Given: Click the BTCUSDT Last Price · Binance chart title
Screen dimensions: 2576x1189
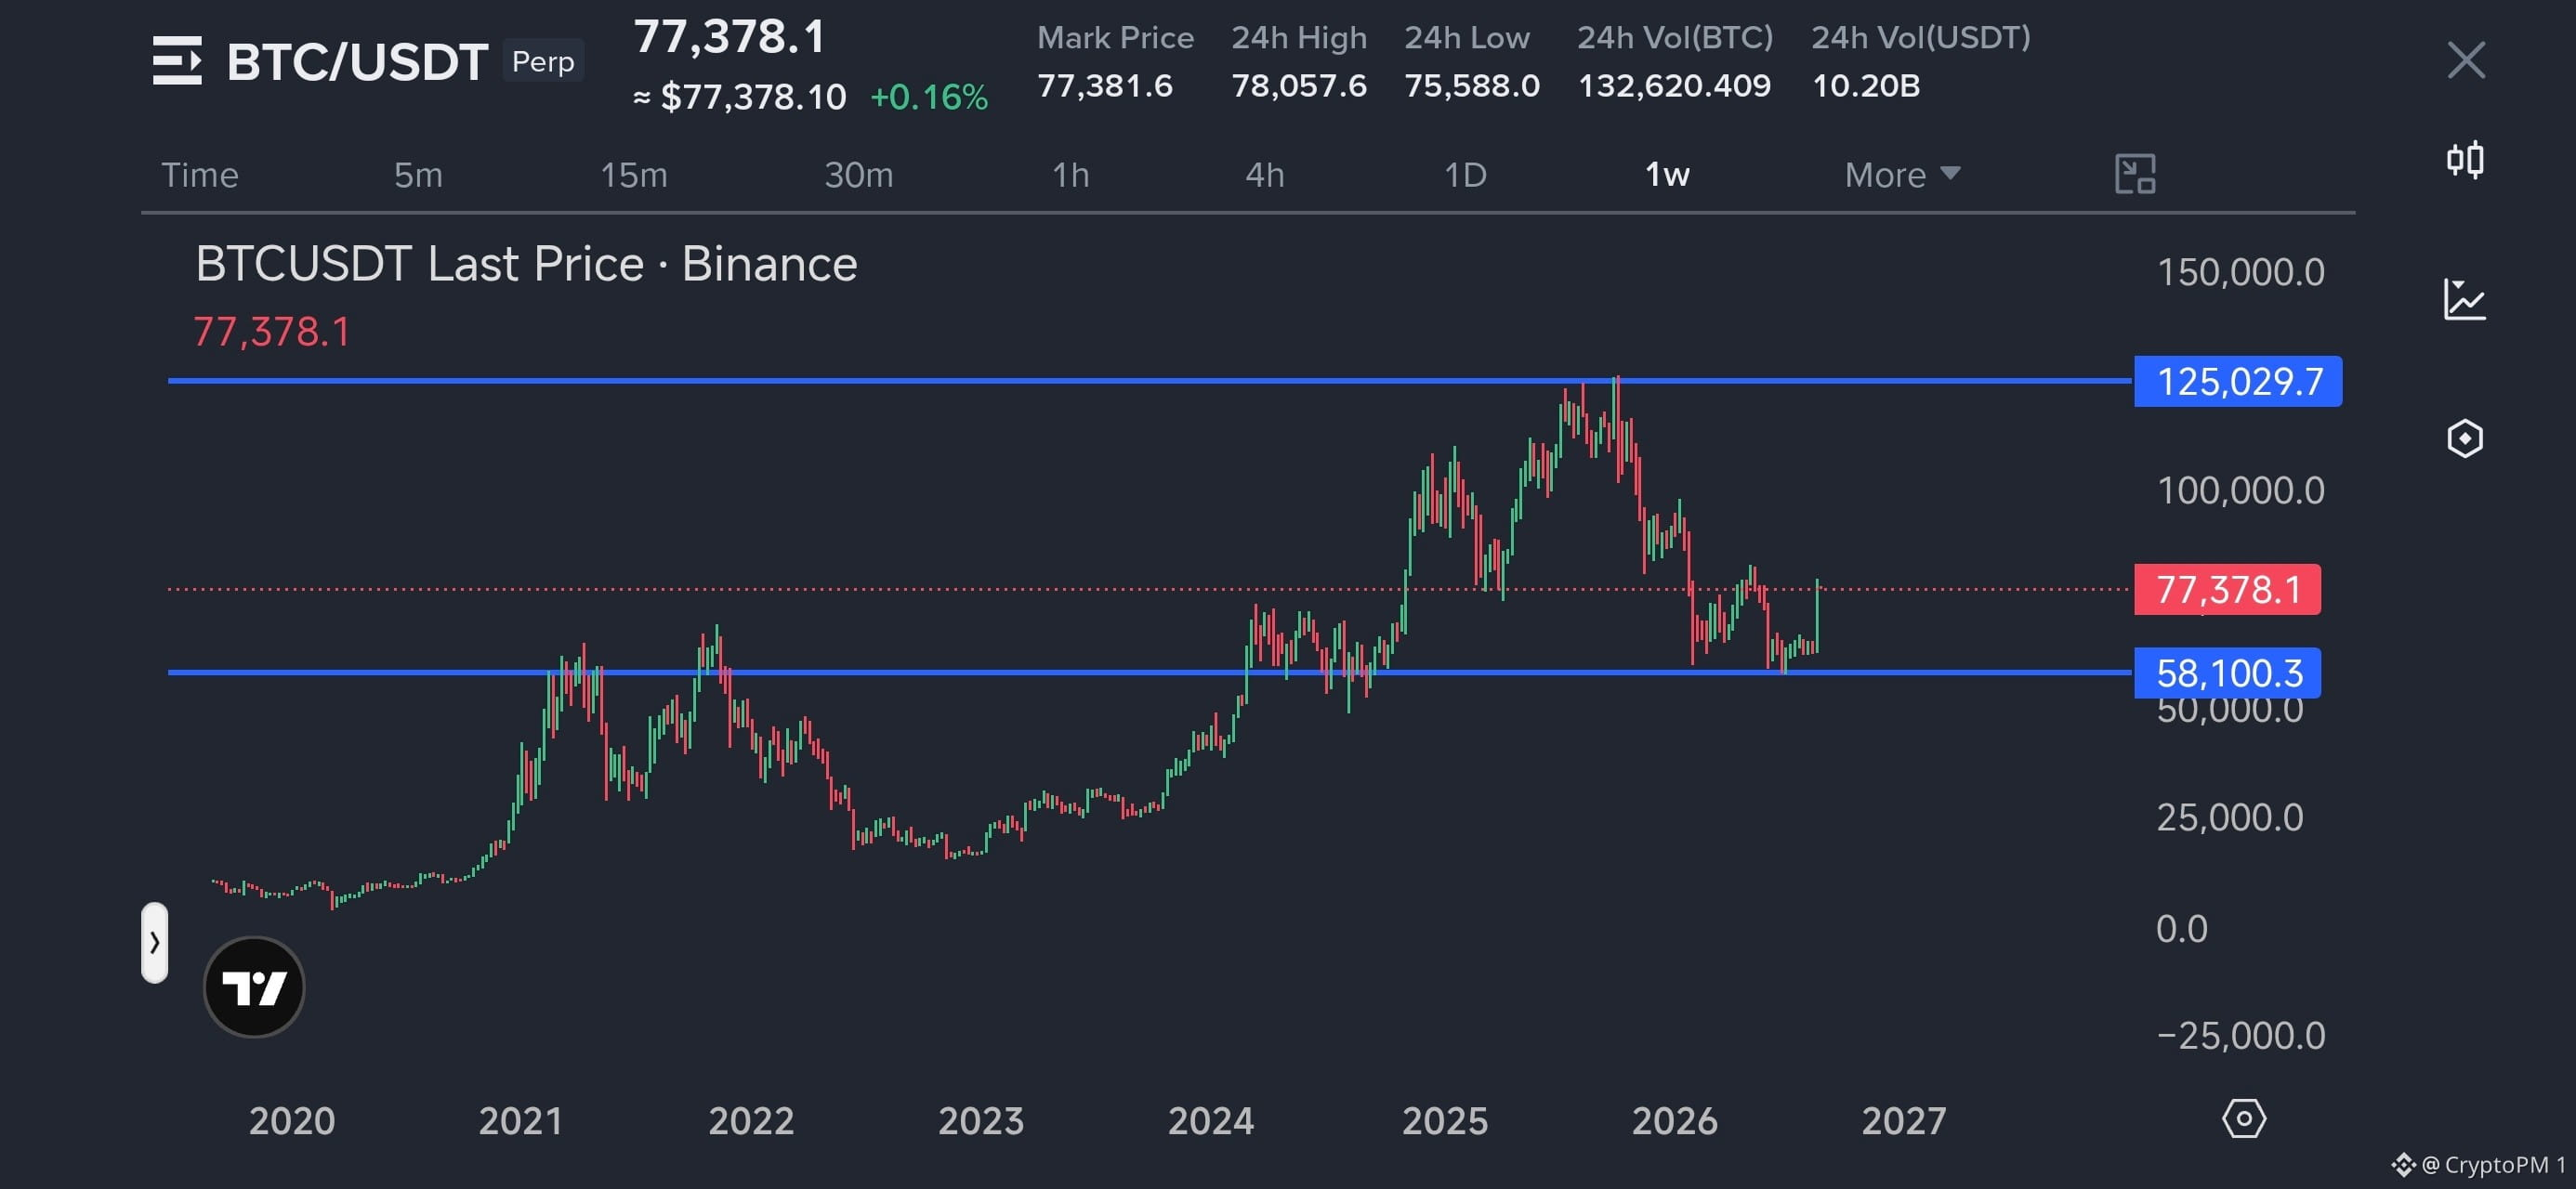Looking at the screenshot, I should 526,264.
